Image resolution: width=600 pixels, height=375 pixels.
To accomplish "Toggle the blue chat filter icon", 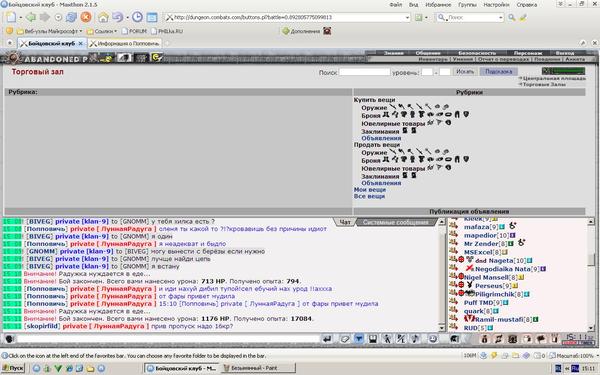I will [359, 339].
